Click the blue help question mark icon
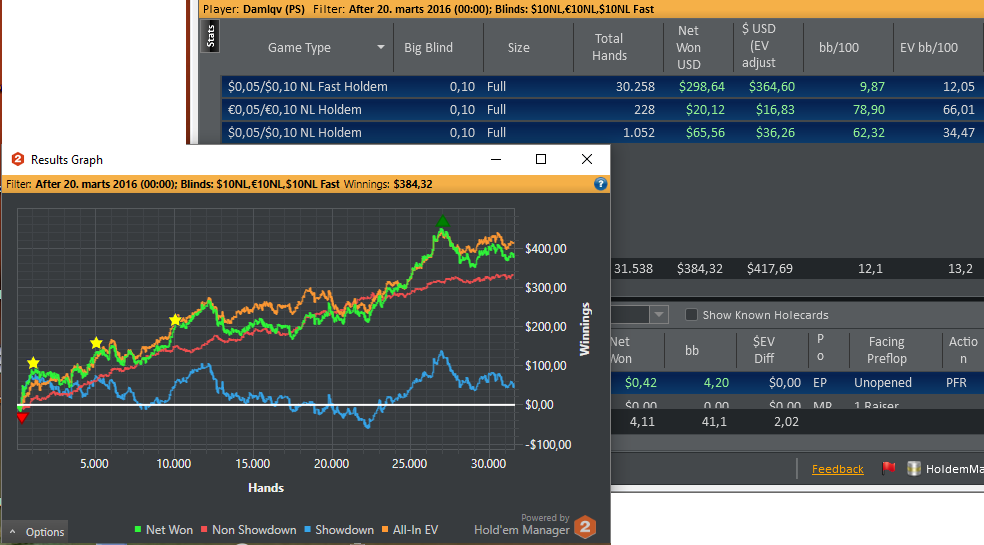984x545 pixels. click(600, 184)
